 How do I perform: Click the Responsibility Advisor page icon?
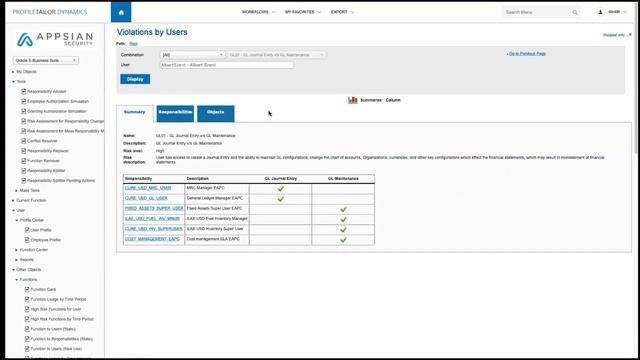coord(24,91)
